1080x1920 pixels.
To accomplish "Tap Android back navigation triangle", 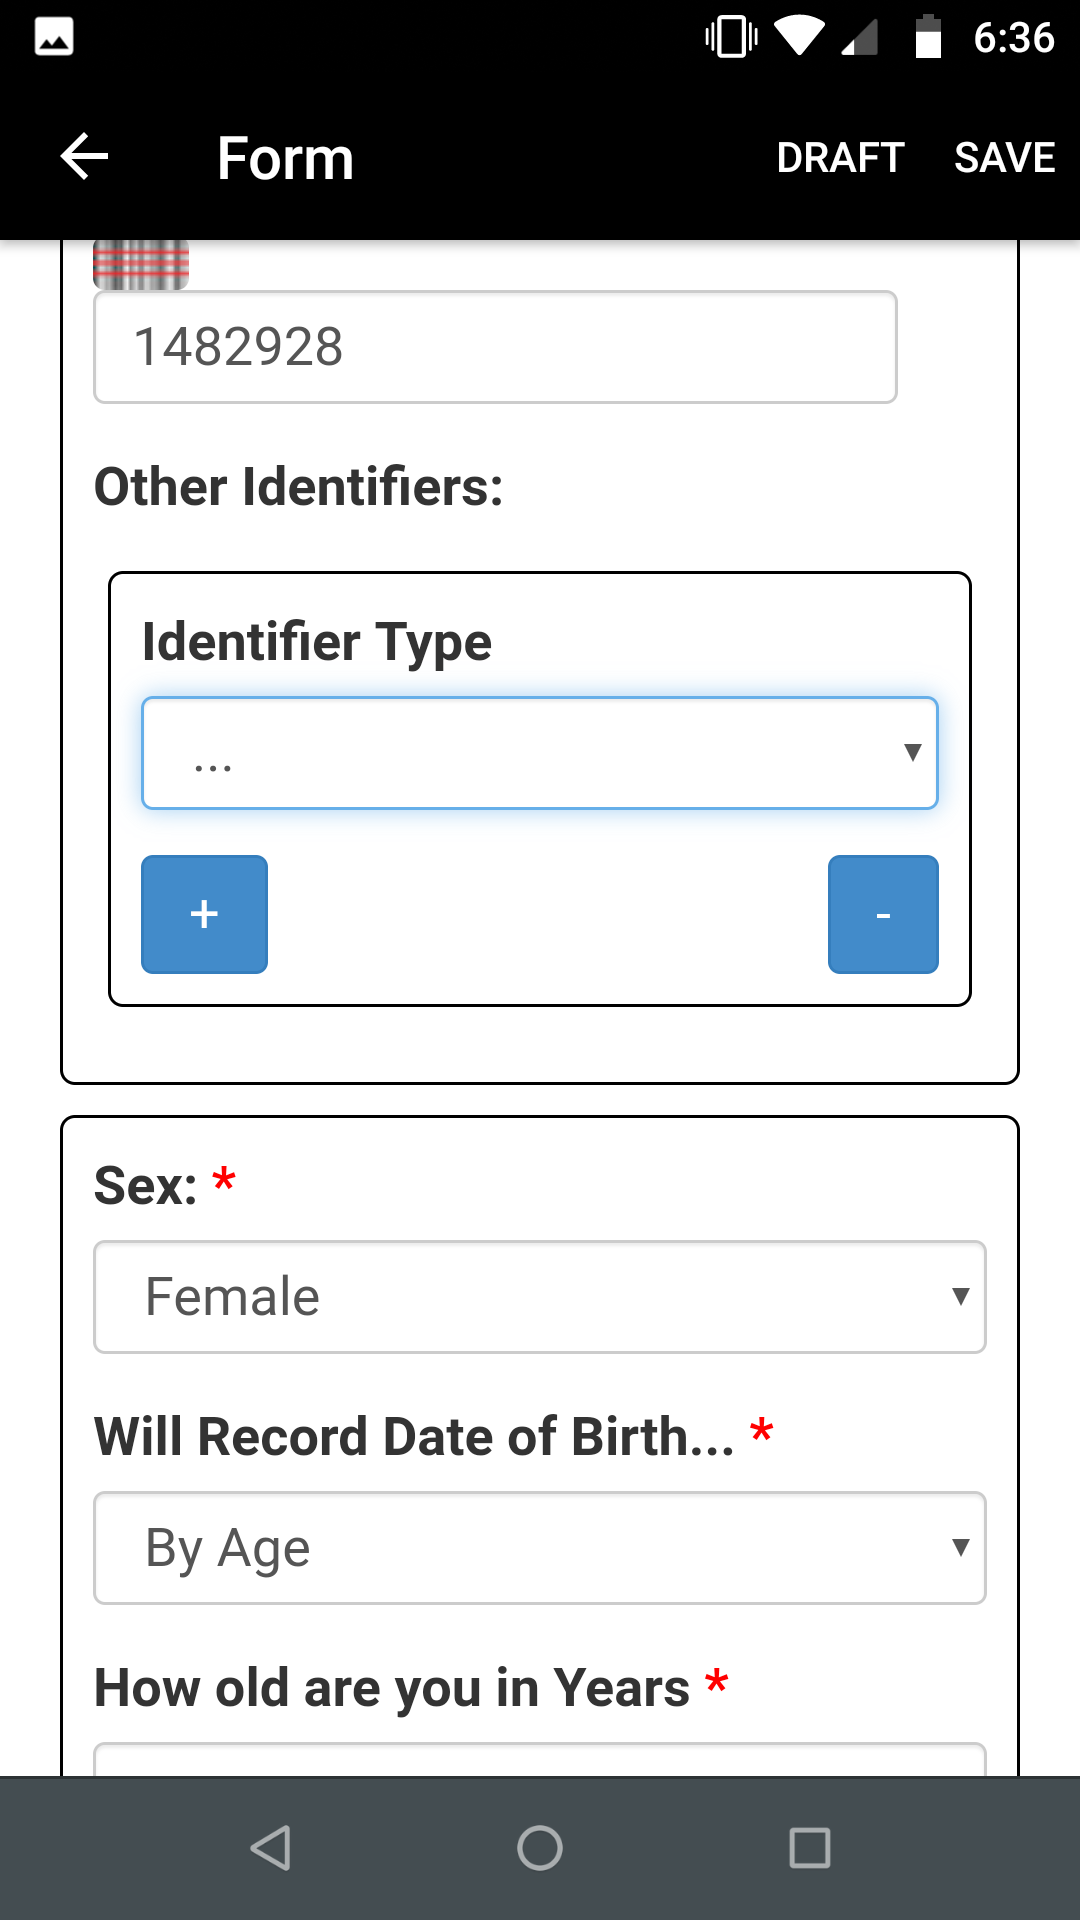I will tap(270, 1847).
